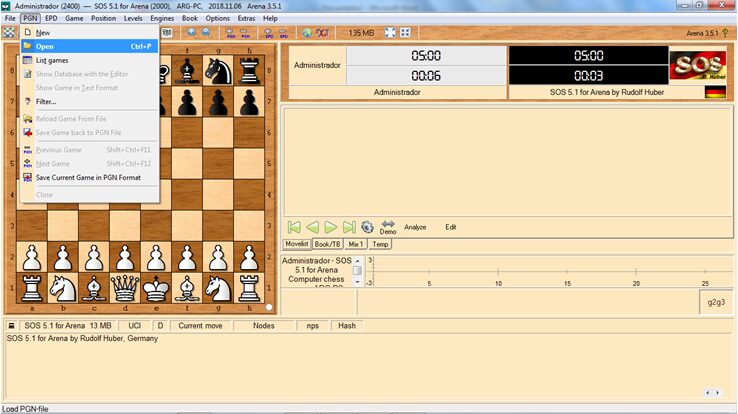738x414 pixels.
Task: Click the globe internet toolbar icon
Action: click(x=307, y=32)
